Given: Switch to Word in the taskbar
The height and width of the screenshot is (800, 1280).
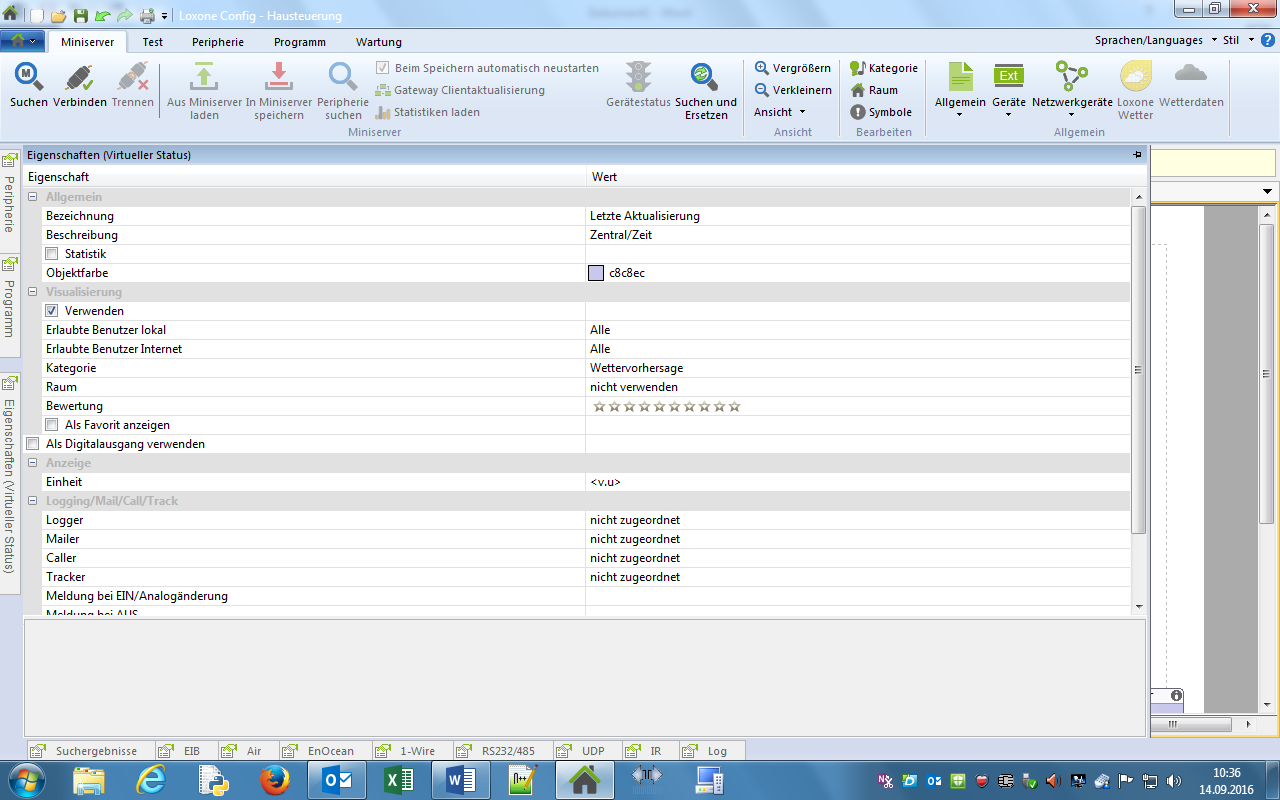Looking at the screenshot, I should pos(461,780).
